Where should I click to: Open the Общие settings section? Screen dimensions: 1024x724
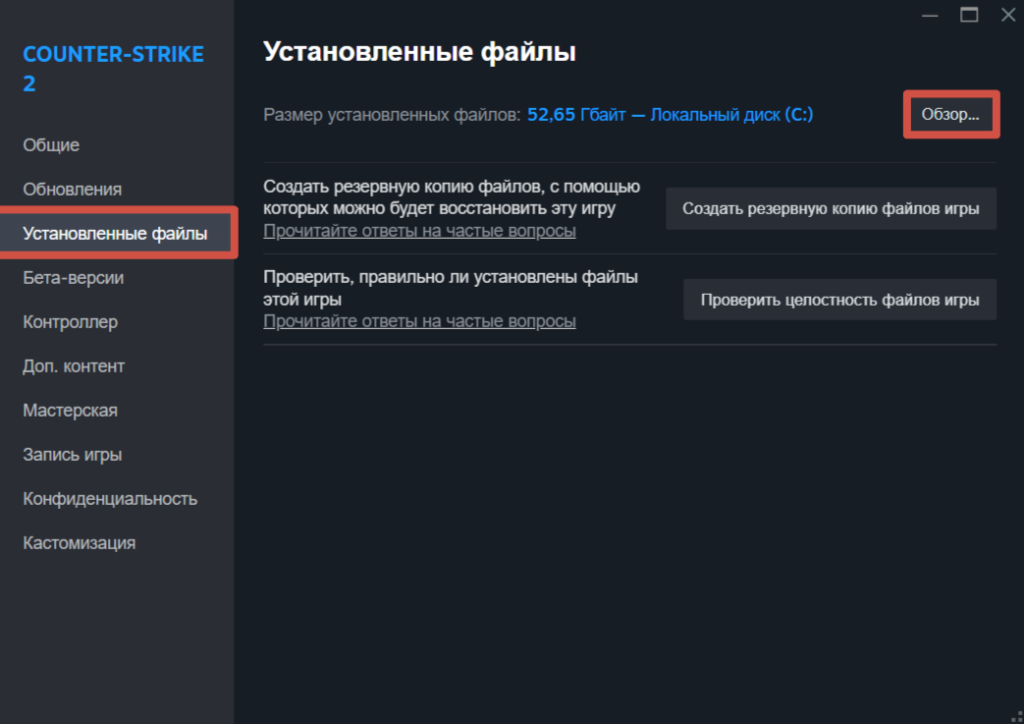click(x=51, y=145)
